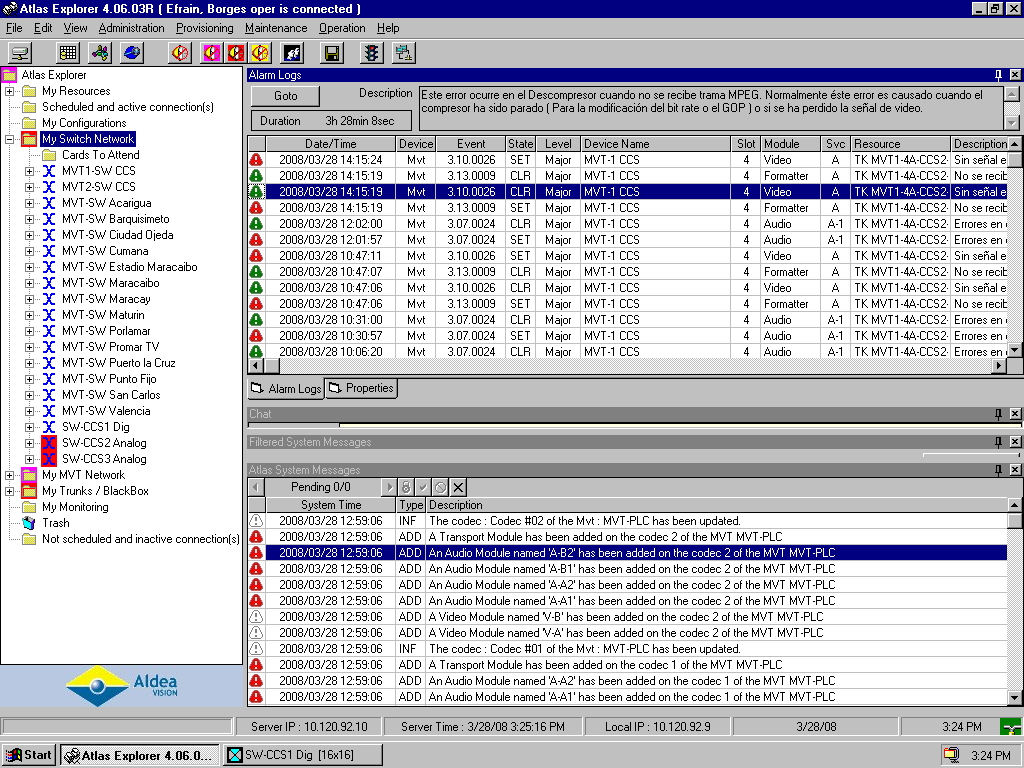Toggle pin on Atlas System Messages panel
The width and height of the screenshot is (1024, 768).
click(x=999, y=470)
